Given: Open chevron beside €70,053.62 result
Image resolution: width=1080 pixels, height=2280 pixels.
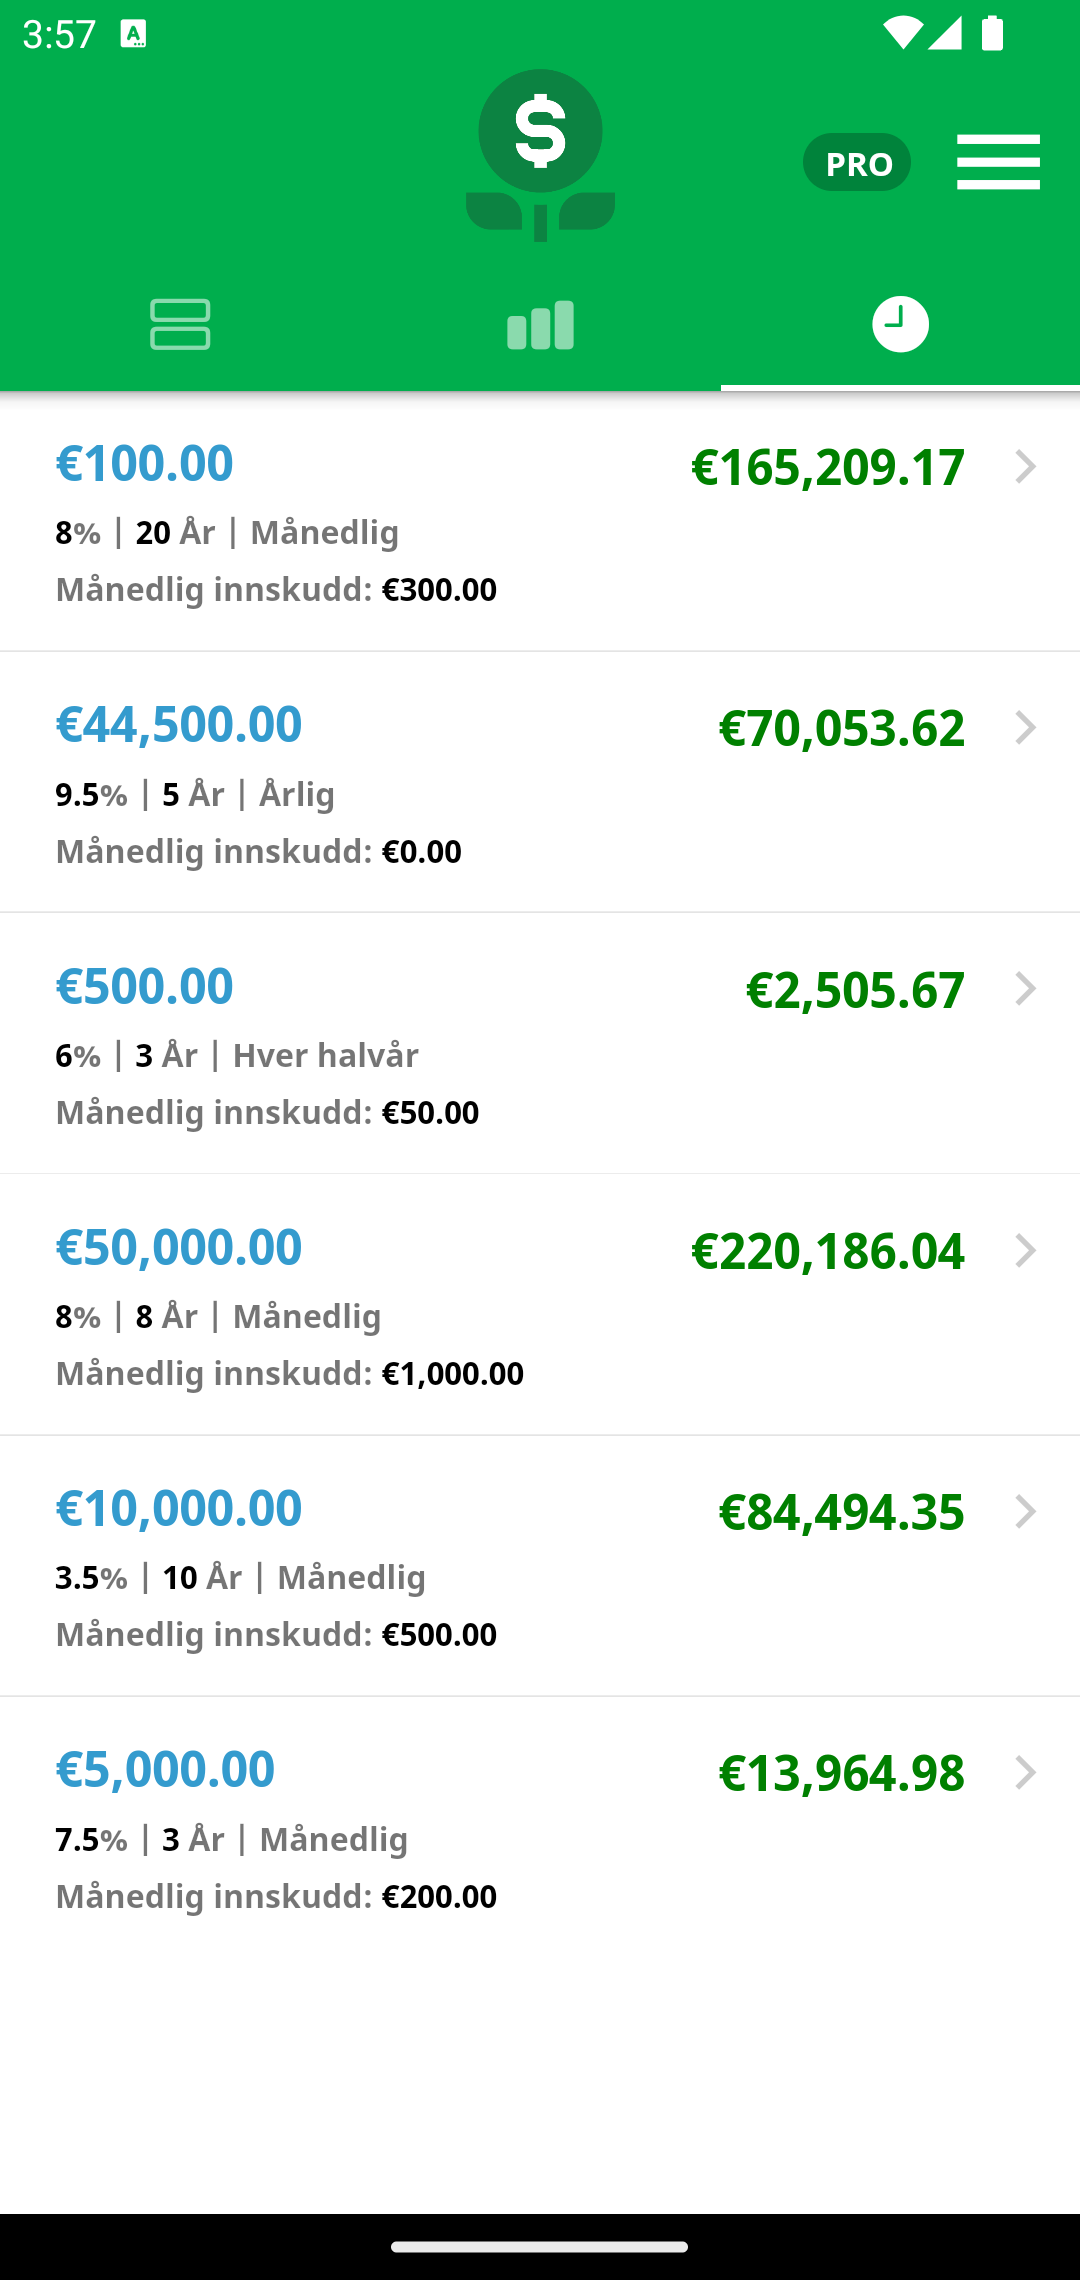Looking at the screenshot, I should point(1025,728).
